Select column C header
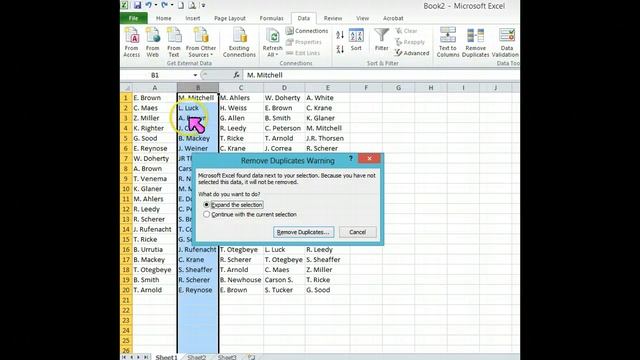 point(241,88)
